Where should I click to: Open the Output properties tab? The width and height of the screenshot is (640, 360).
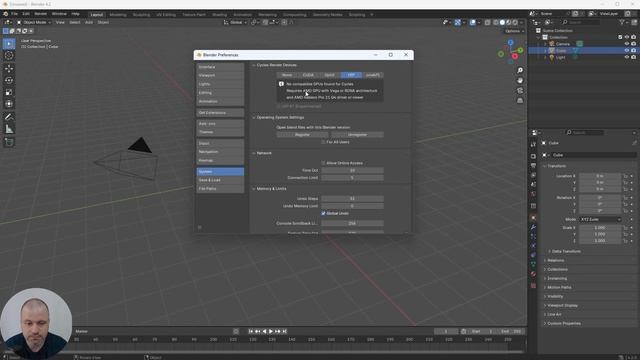coord(533,165)
